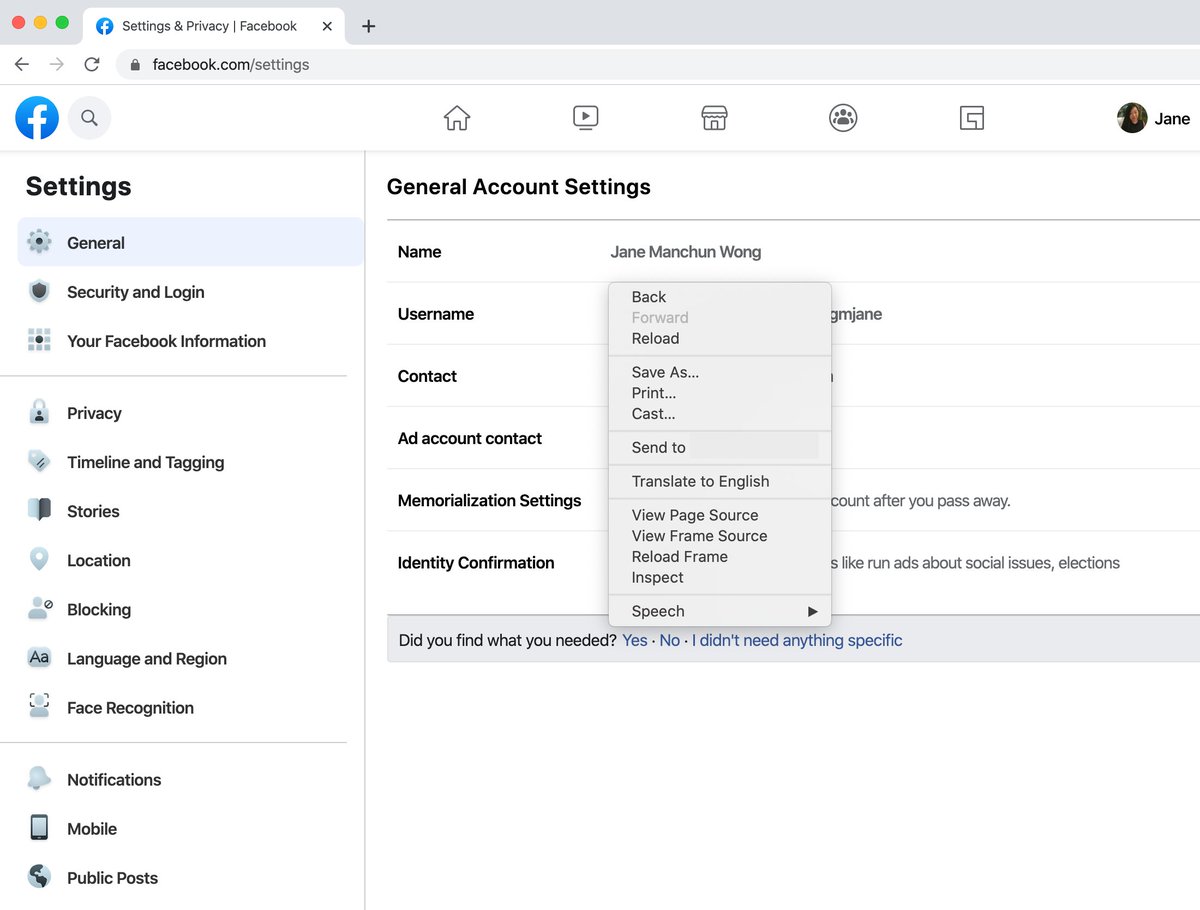Answer Yes to feedback question

635,640
